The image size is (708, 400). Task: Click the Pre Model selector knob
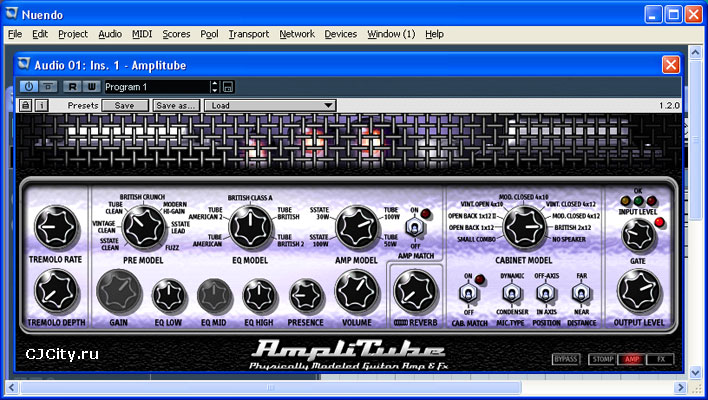[x=144, y=227]
